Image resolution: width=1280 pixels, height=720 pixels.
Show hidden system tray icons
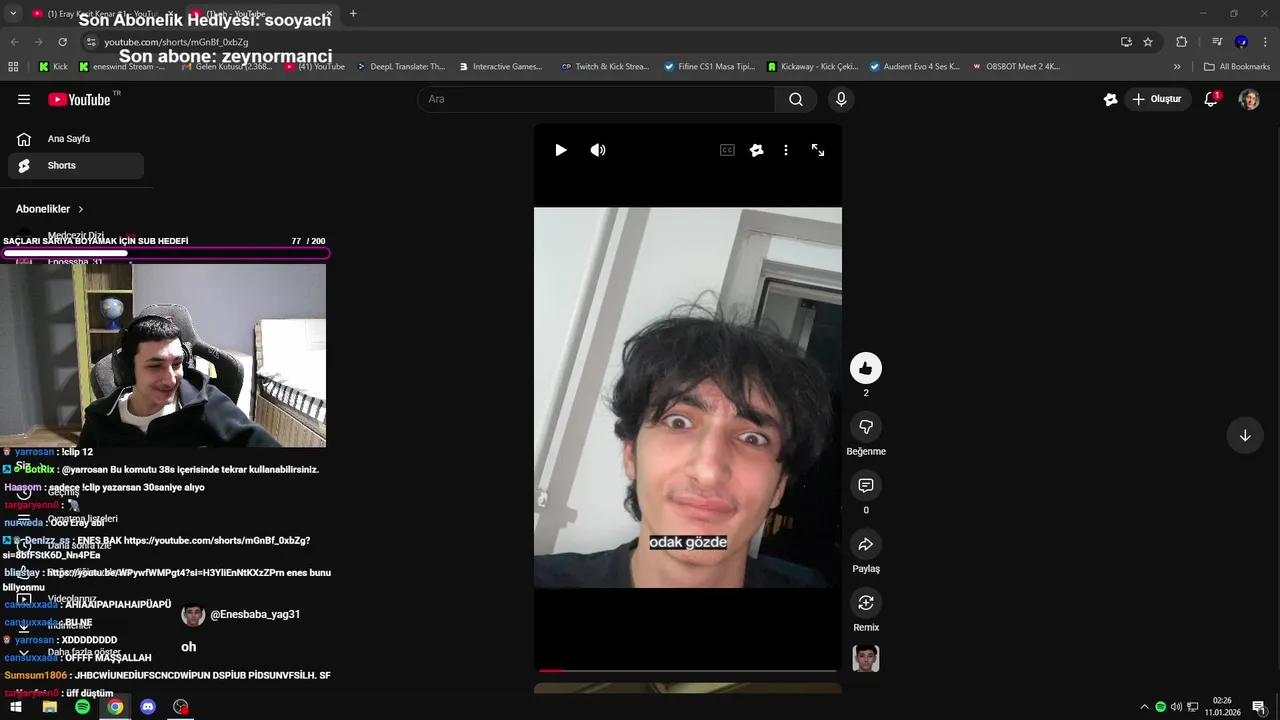click(1144, 707)
